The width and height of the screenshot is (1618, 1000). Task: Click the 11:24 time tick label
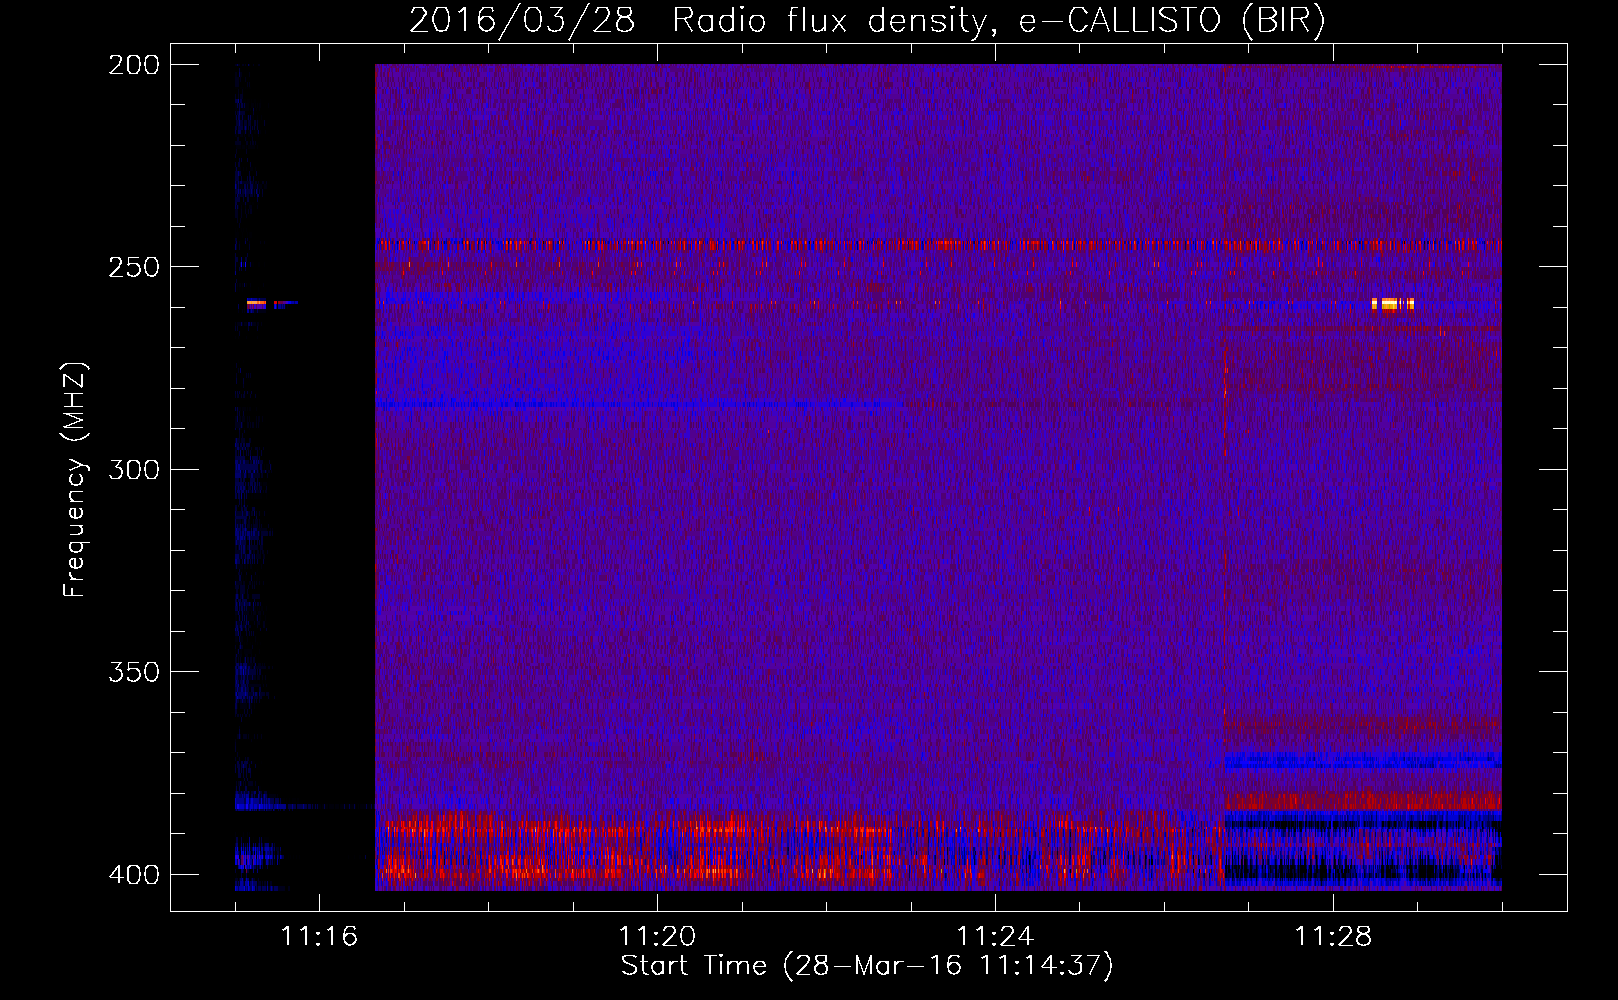click(995, 936)
